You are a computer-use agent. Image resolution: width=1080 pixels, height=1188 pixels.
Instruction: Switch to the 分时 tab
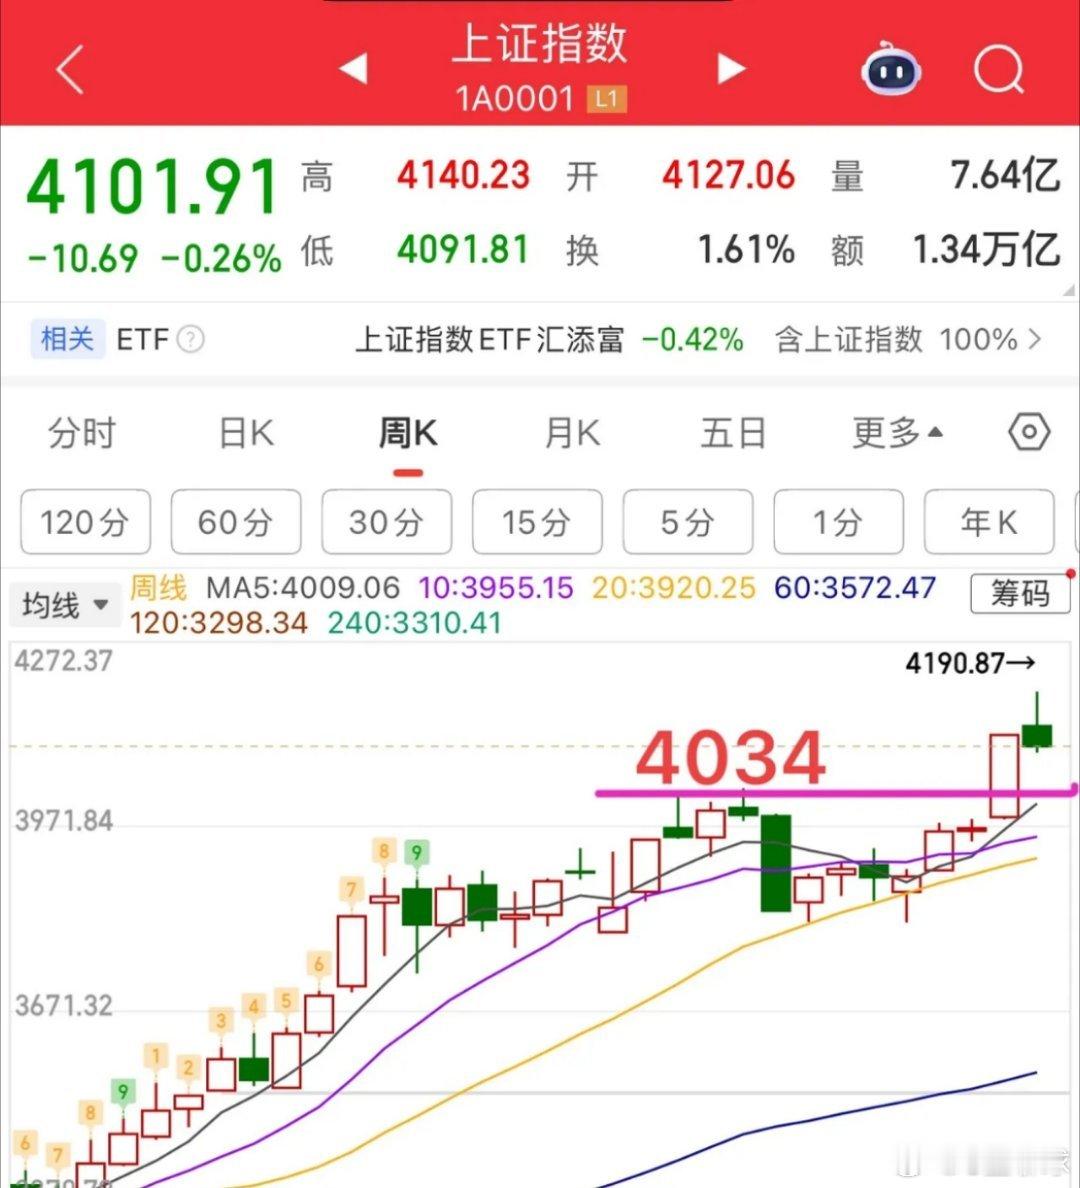click(x=81, y=433)
